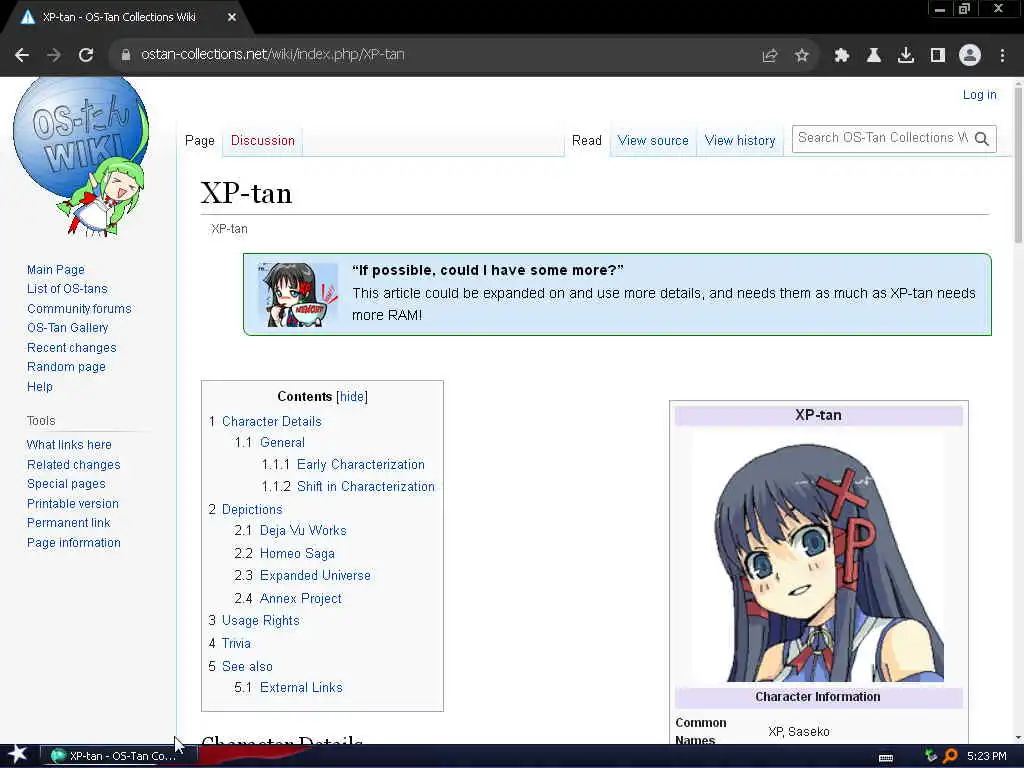Open Community forums link
1024x768 pixels.
pos(79,308)
